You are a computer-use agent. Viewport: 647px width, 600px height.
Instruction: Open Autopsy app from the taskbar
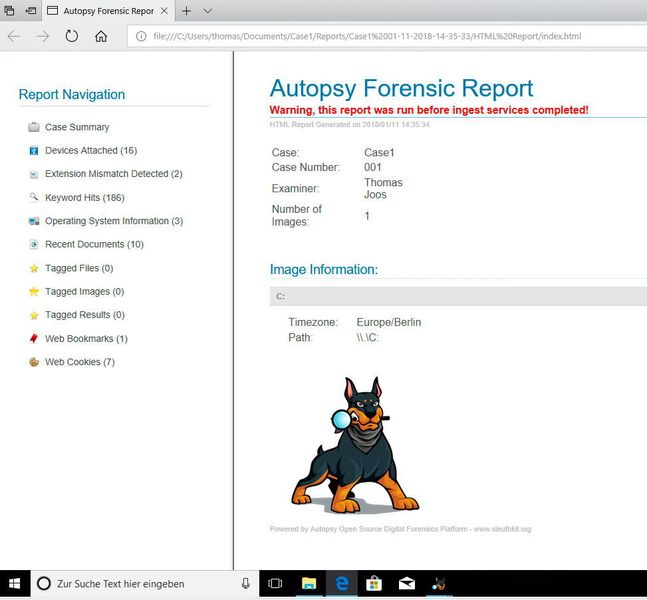click(438, 583)
